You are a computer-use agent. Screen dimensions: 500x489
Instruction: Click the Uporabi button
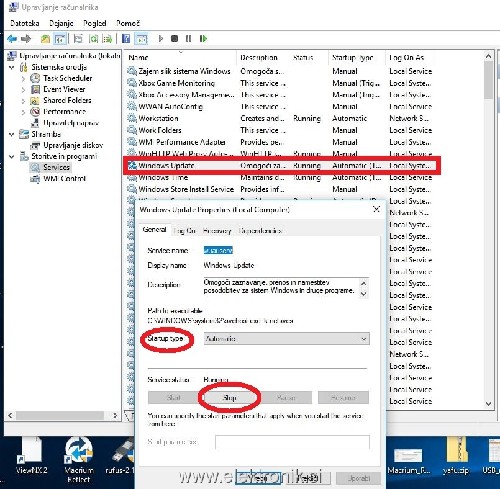[x=358, y=478]
